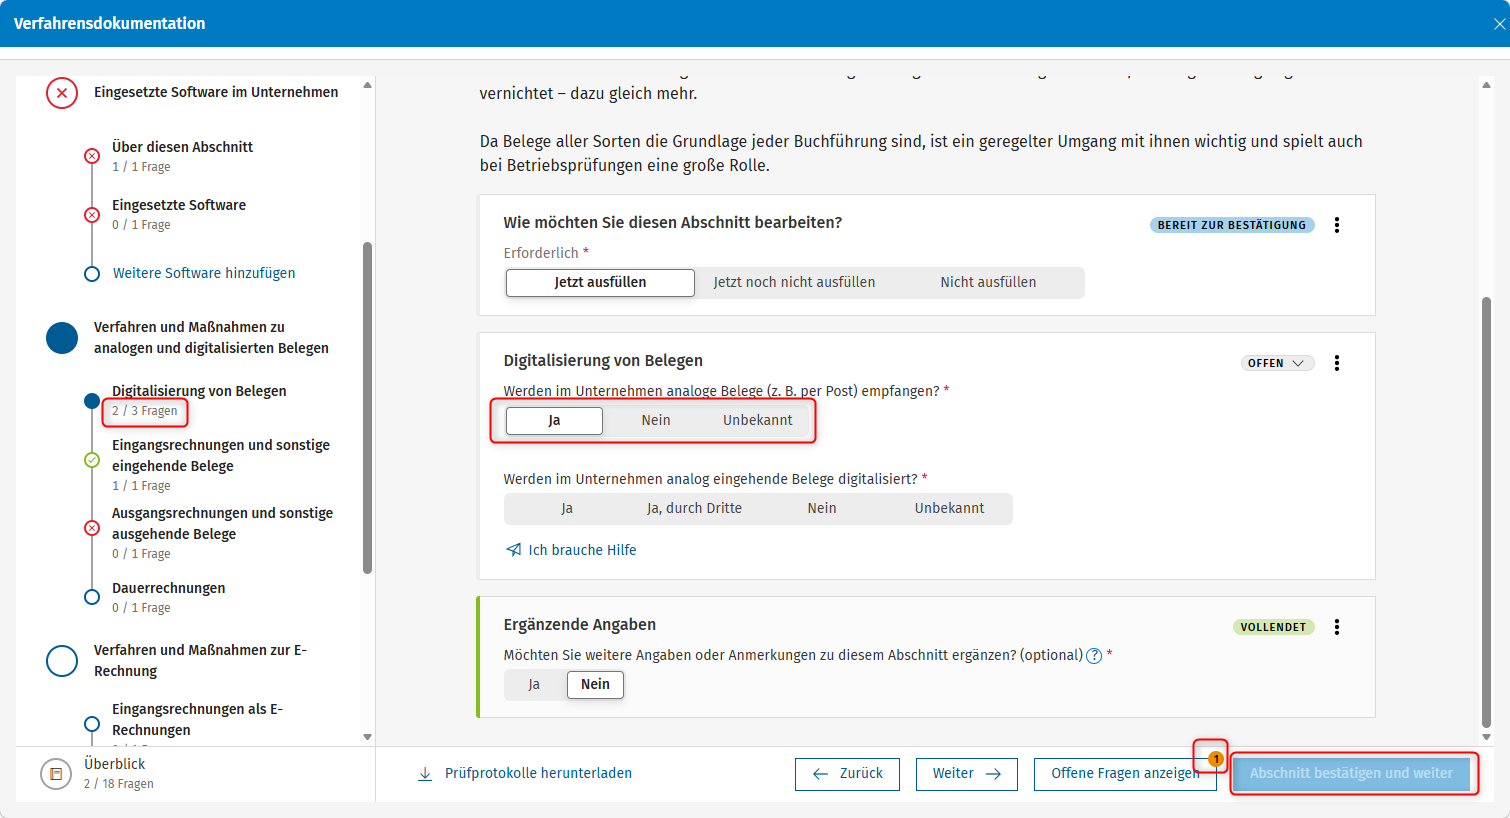Click the open circle icon beside Dauerrechnungen
This screenshot has height=818, width=1510.
tap(92, 597)
